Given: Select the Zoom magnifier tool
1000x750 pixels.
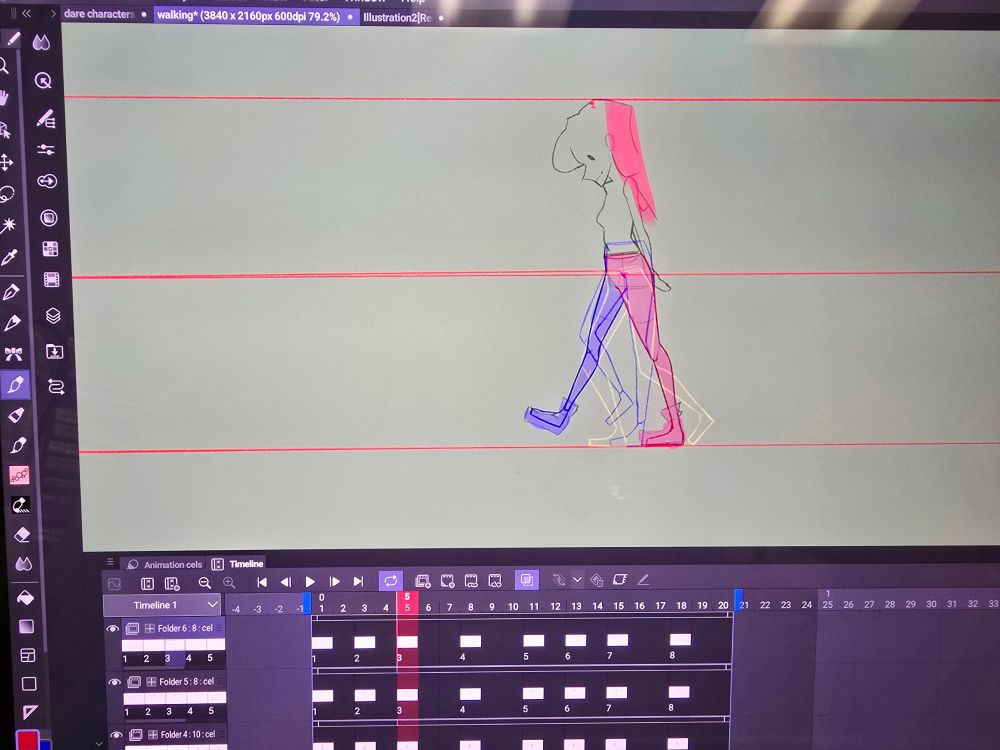Looking at the screenshot, I should click(x=3, y=66).
